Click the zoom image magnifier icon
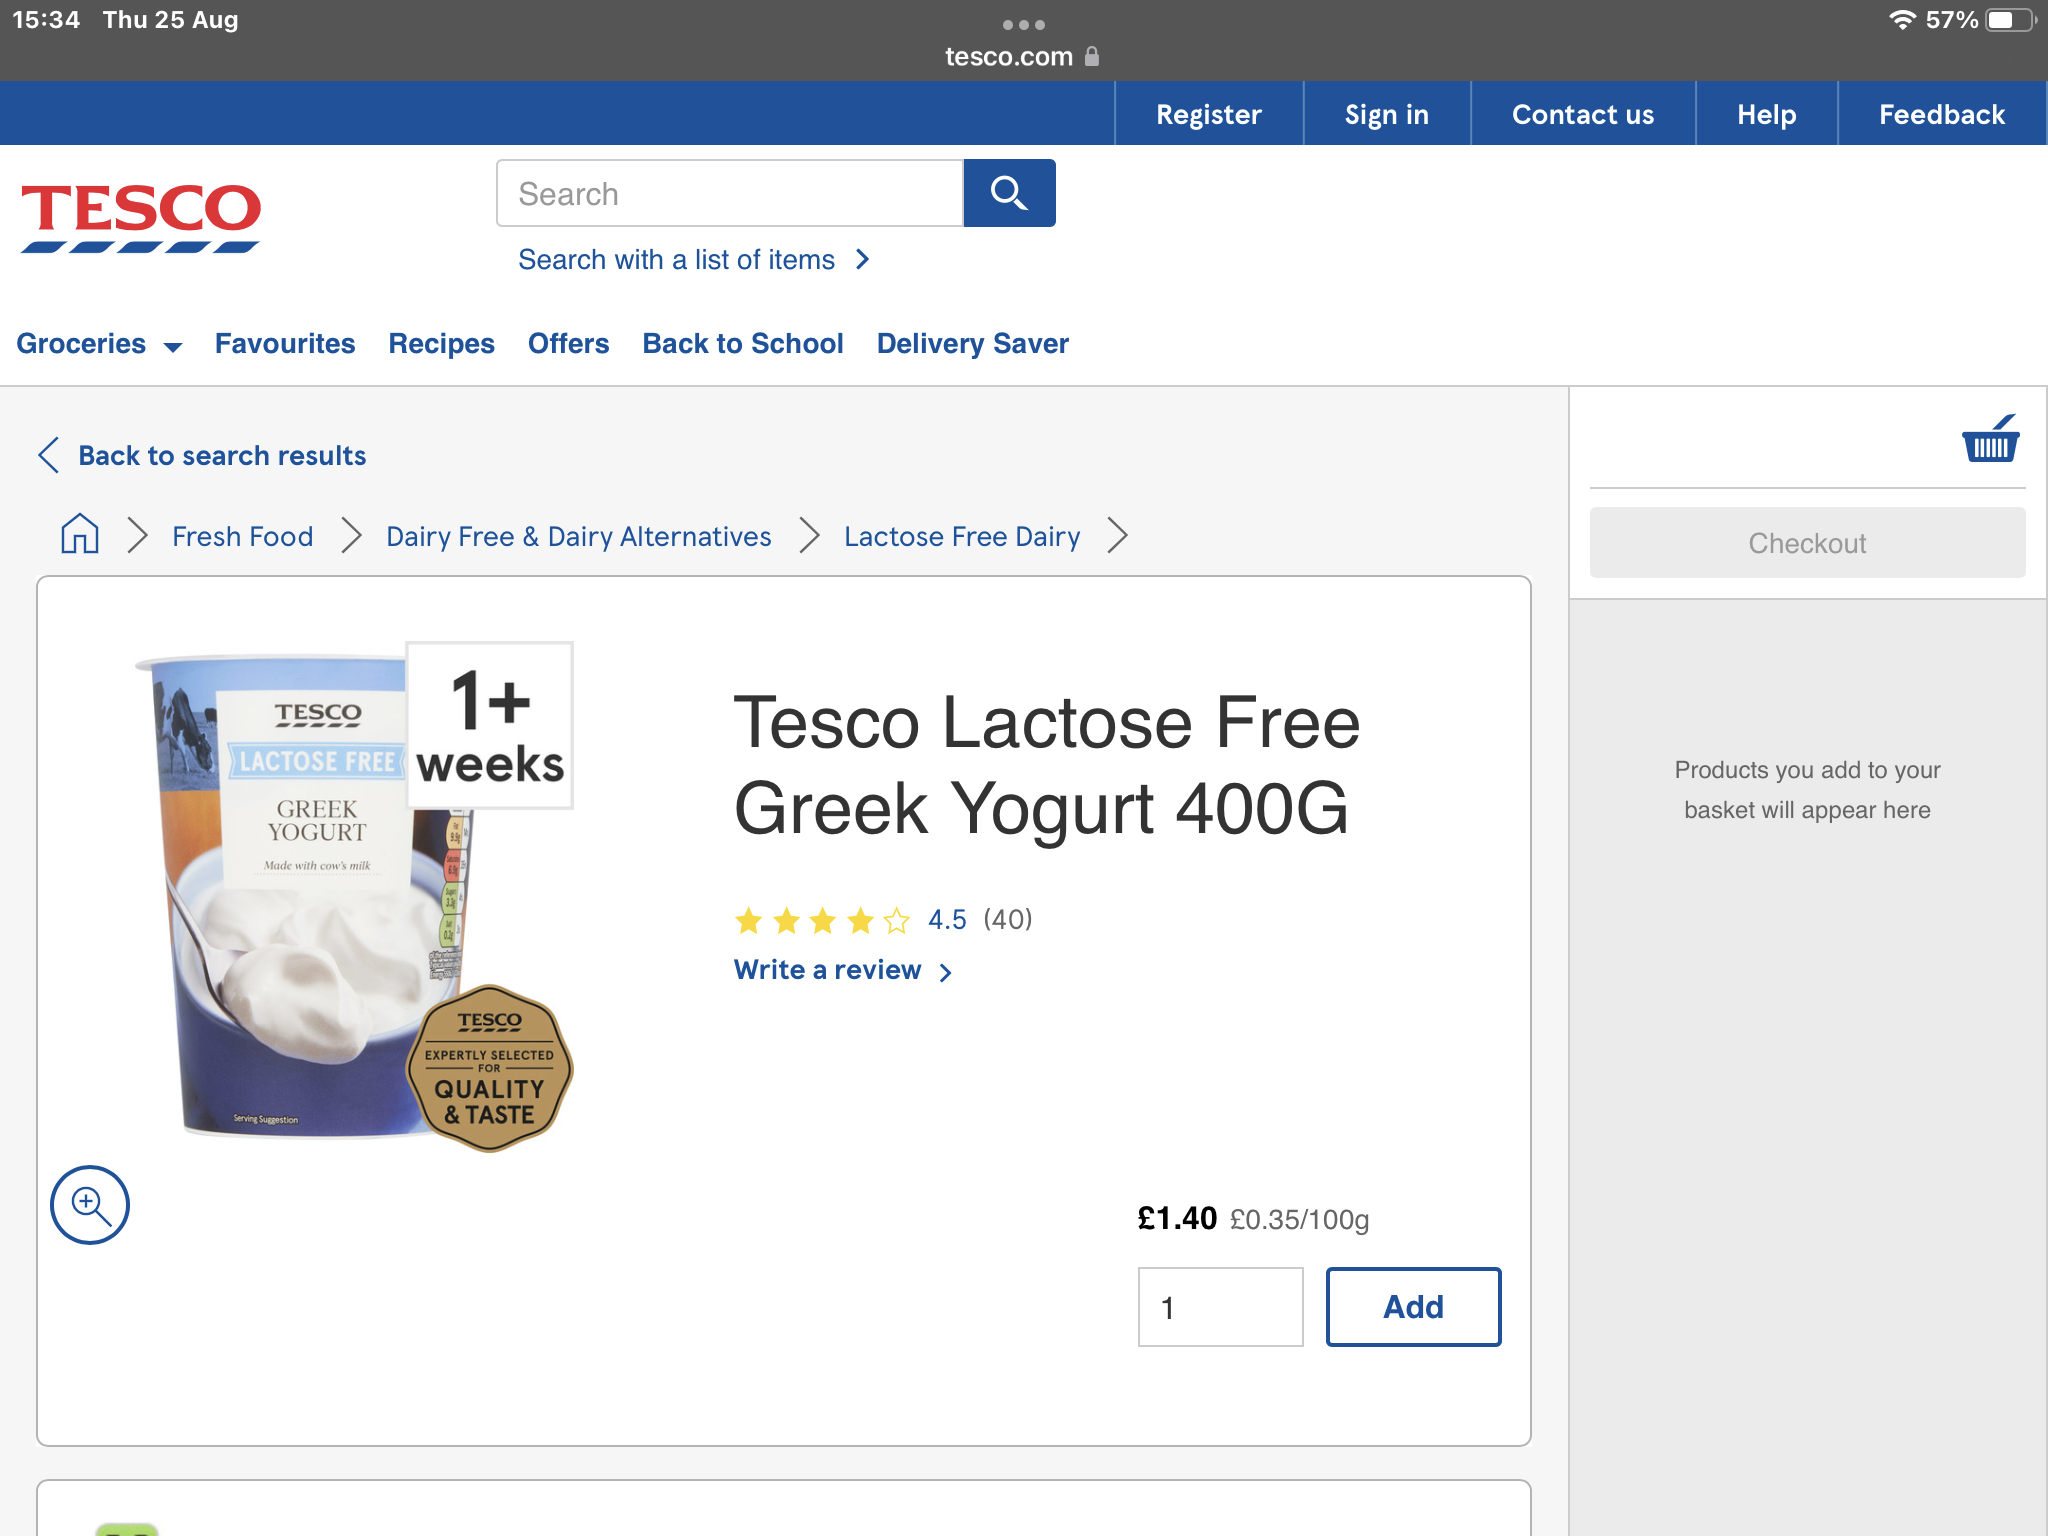 click(90, 1205)
